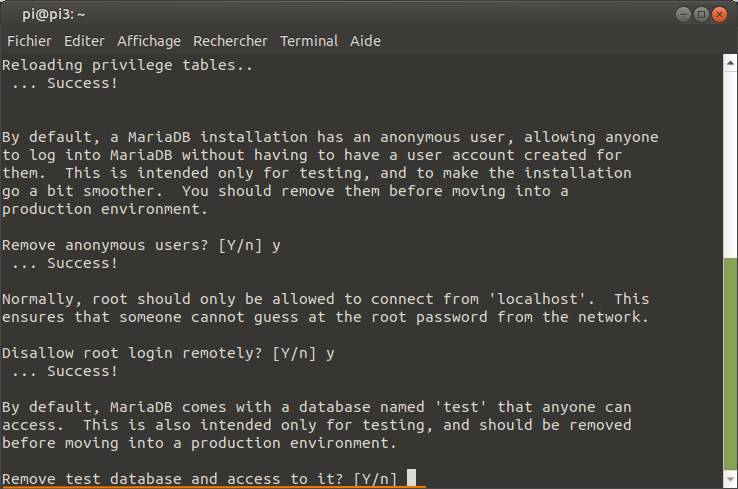Screen dimensions: 738x489
Task: Click the 'Remove anonymous users?' prompt line
Action: click(x=141, y=246)
